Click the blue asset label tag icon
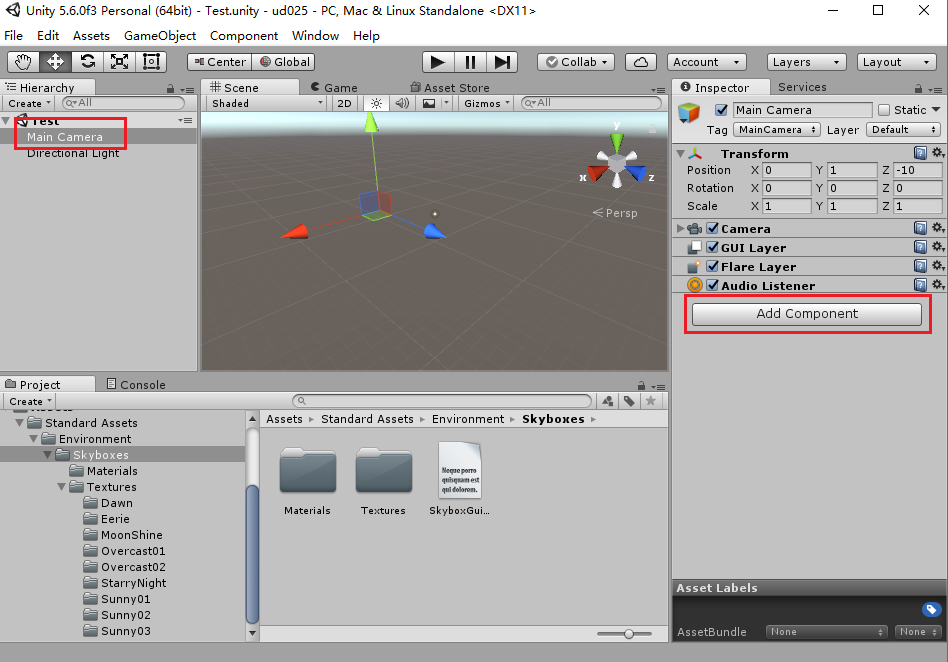Viewport: 948px width, 662px height. pos(930,609)
